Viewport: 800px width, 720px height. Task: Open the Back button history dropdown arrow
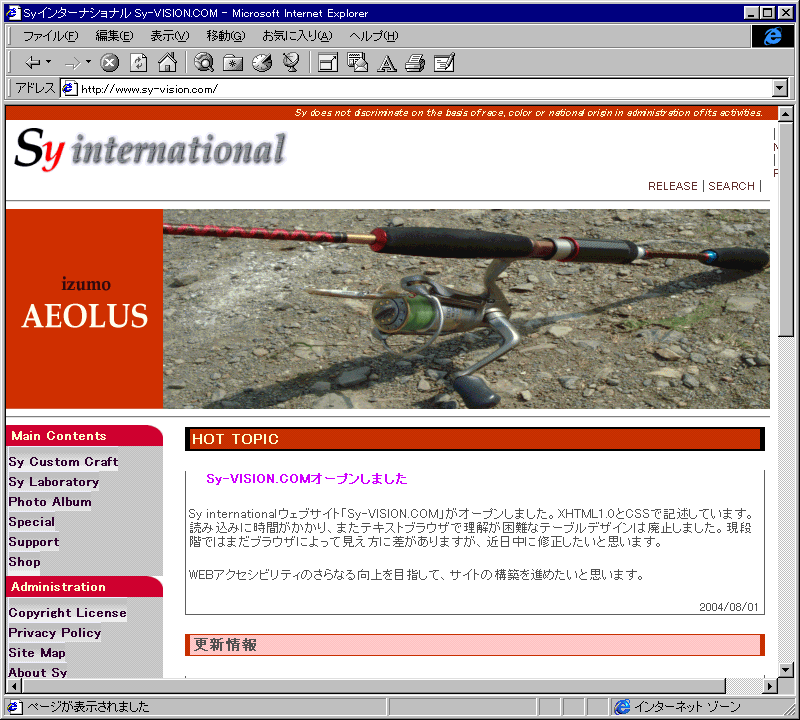coord(48,62)
